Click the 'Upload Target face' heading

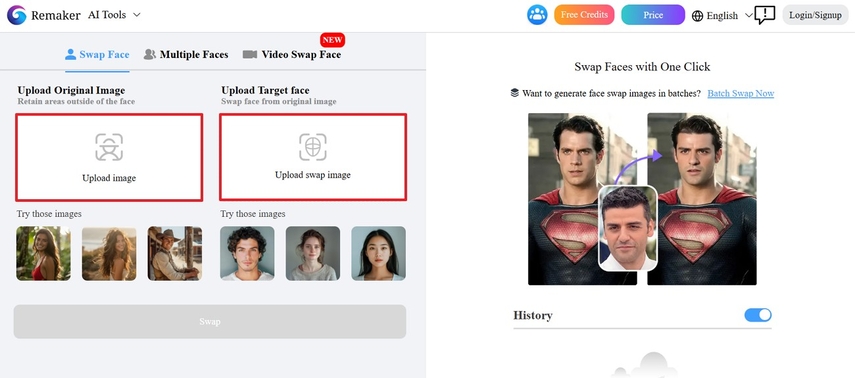(266, 90)
